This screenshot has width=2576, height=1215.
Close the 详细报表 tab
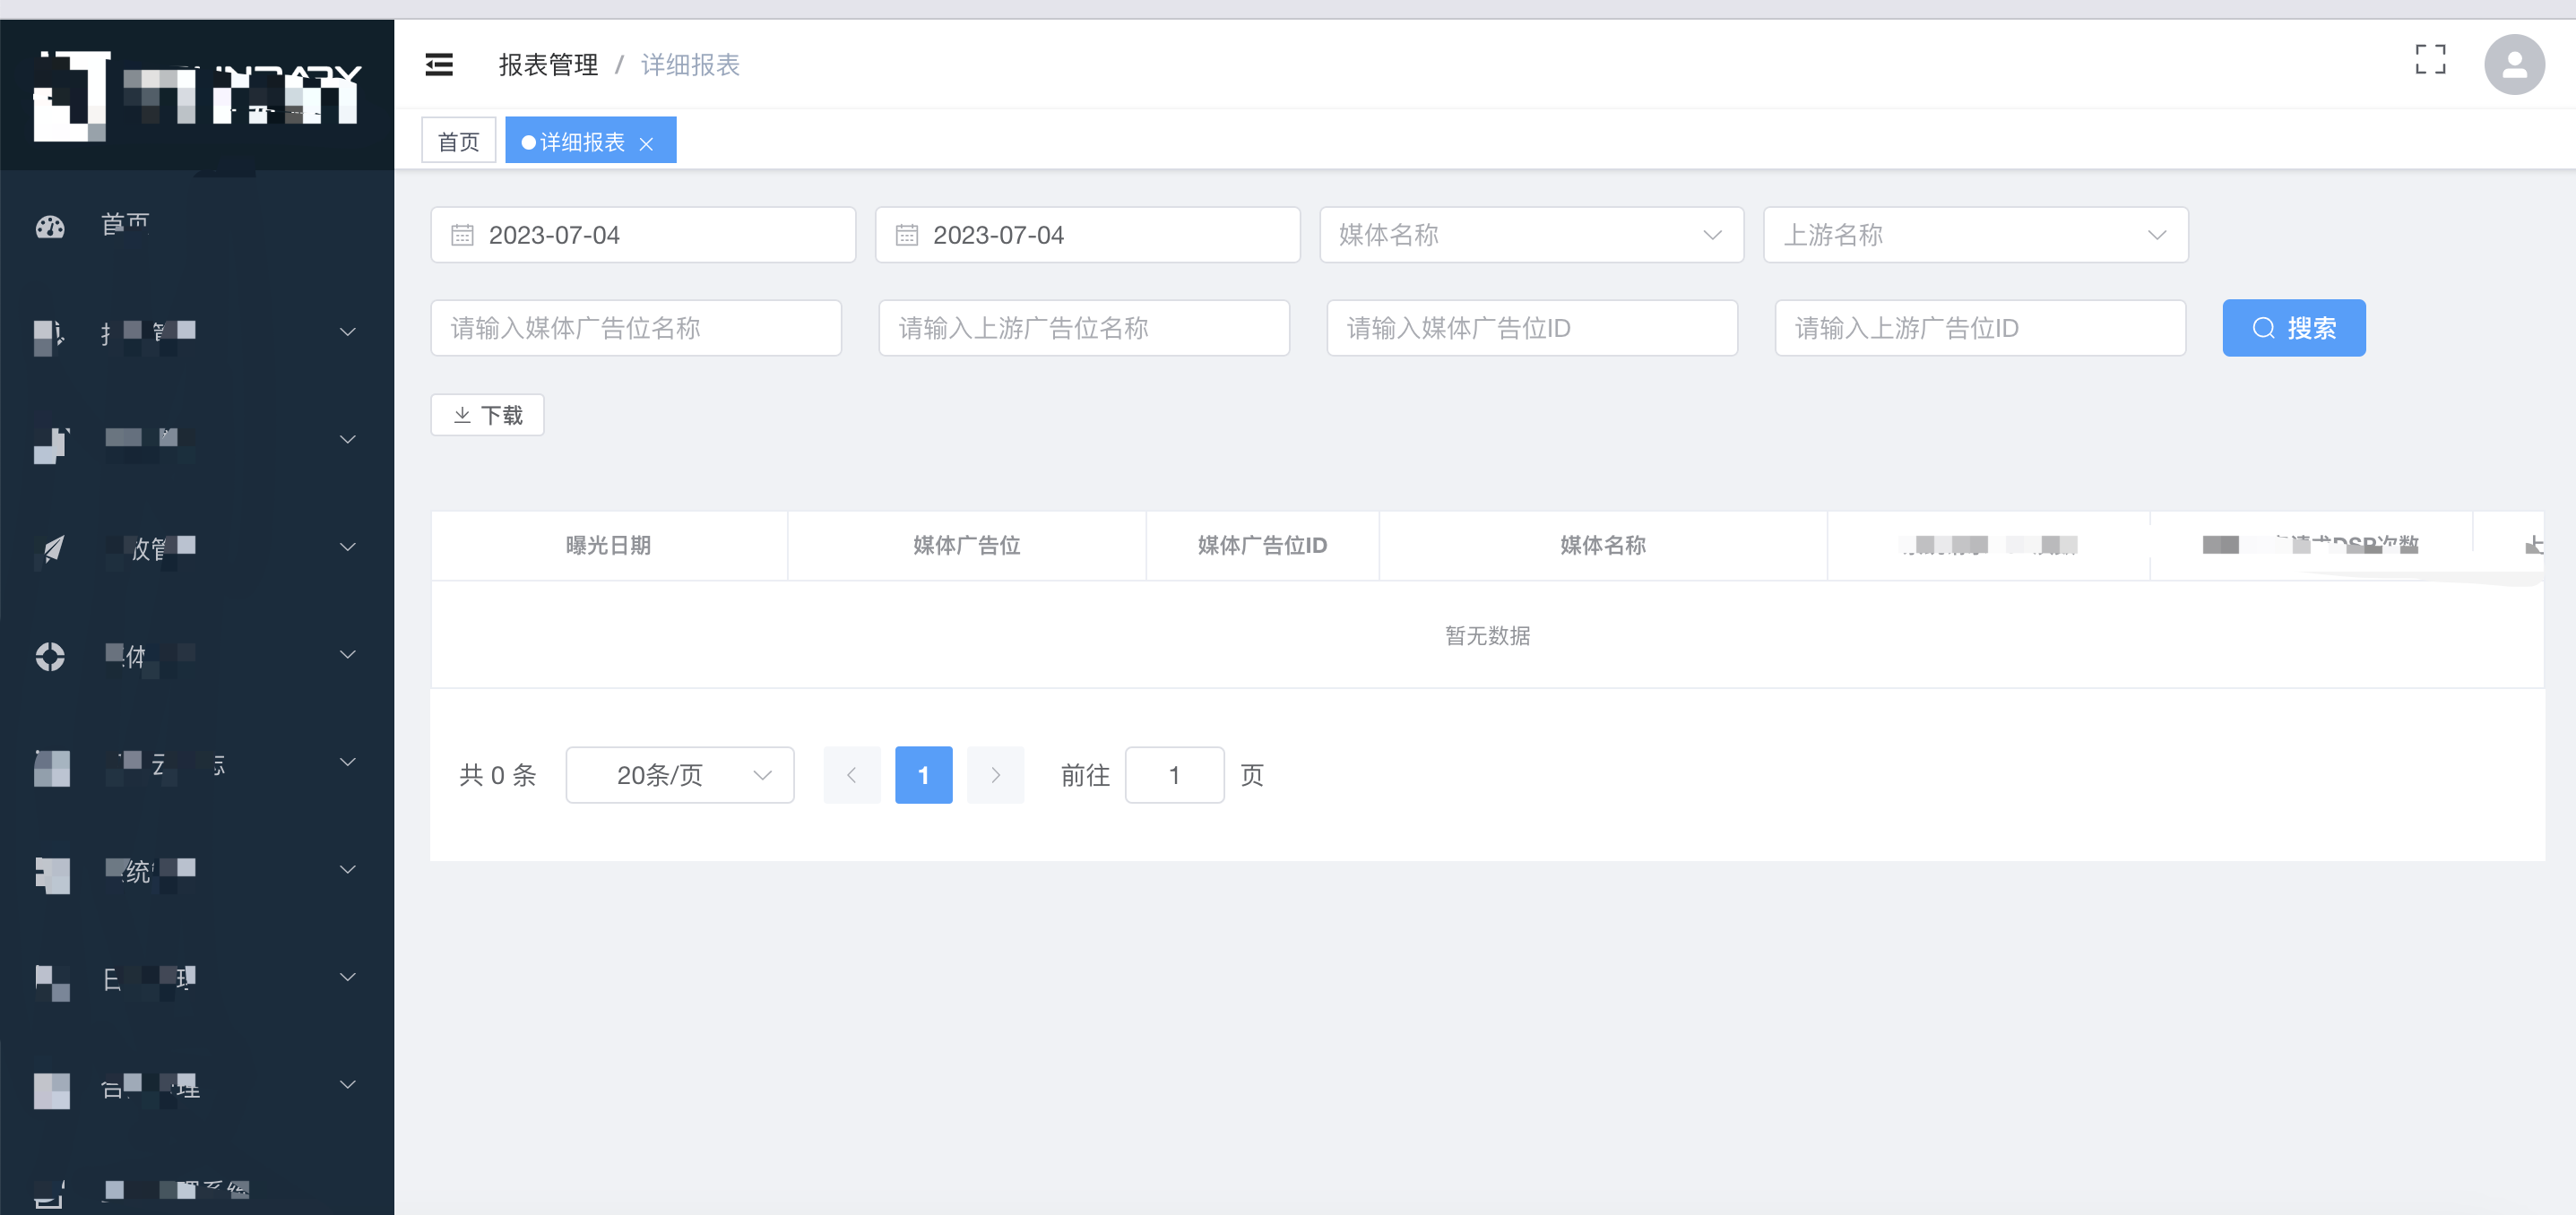(646, 143)
